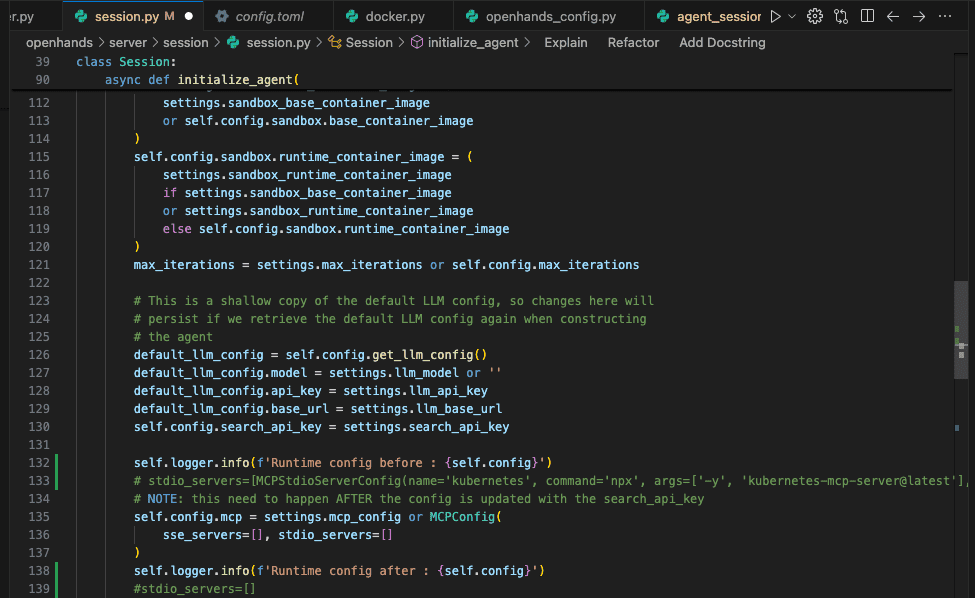Click the vertical scrollbar thumb

point(961,329)
